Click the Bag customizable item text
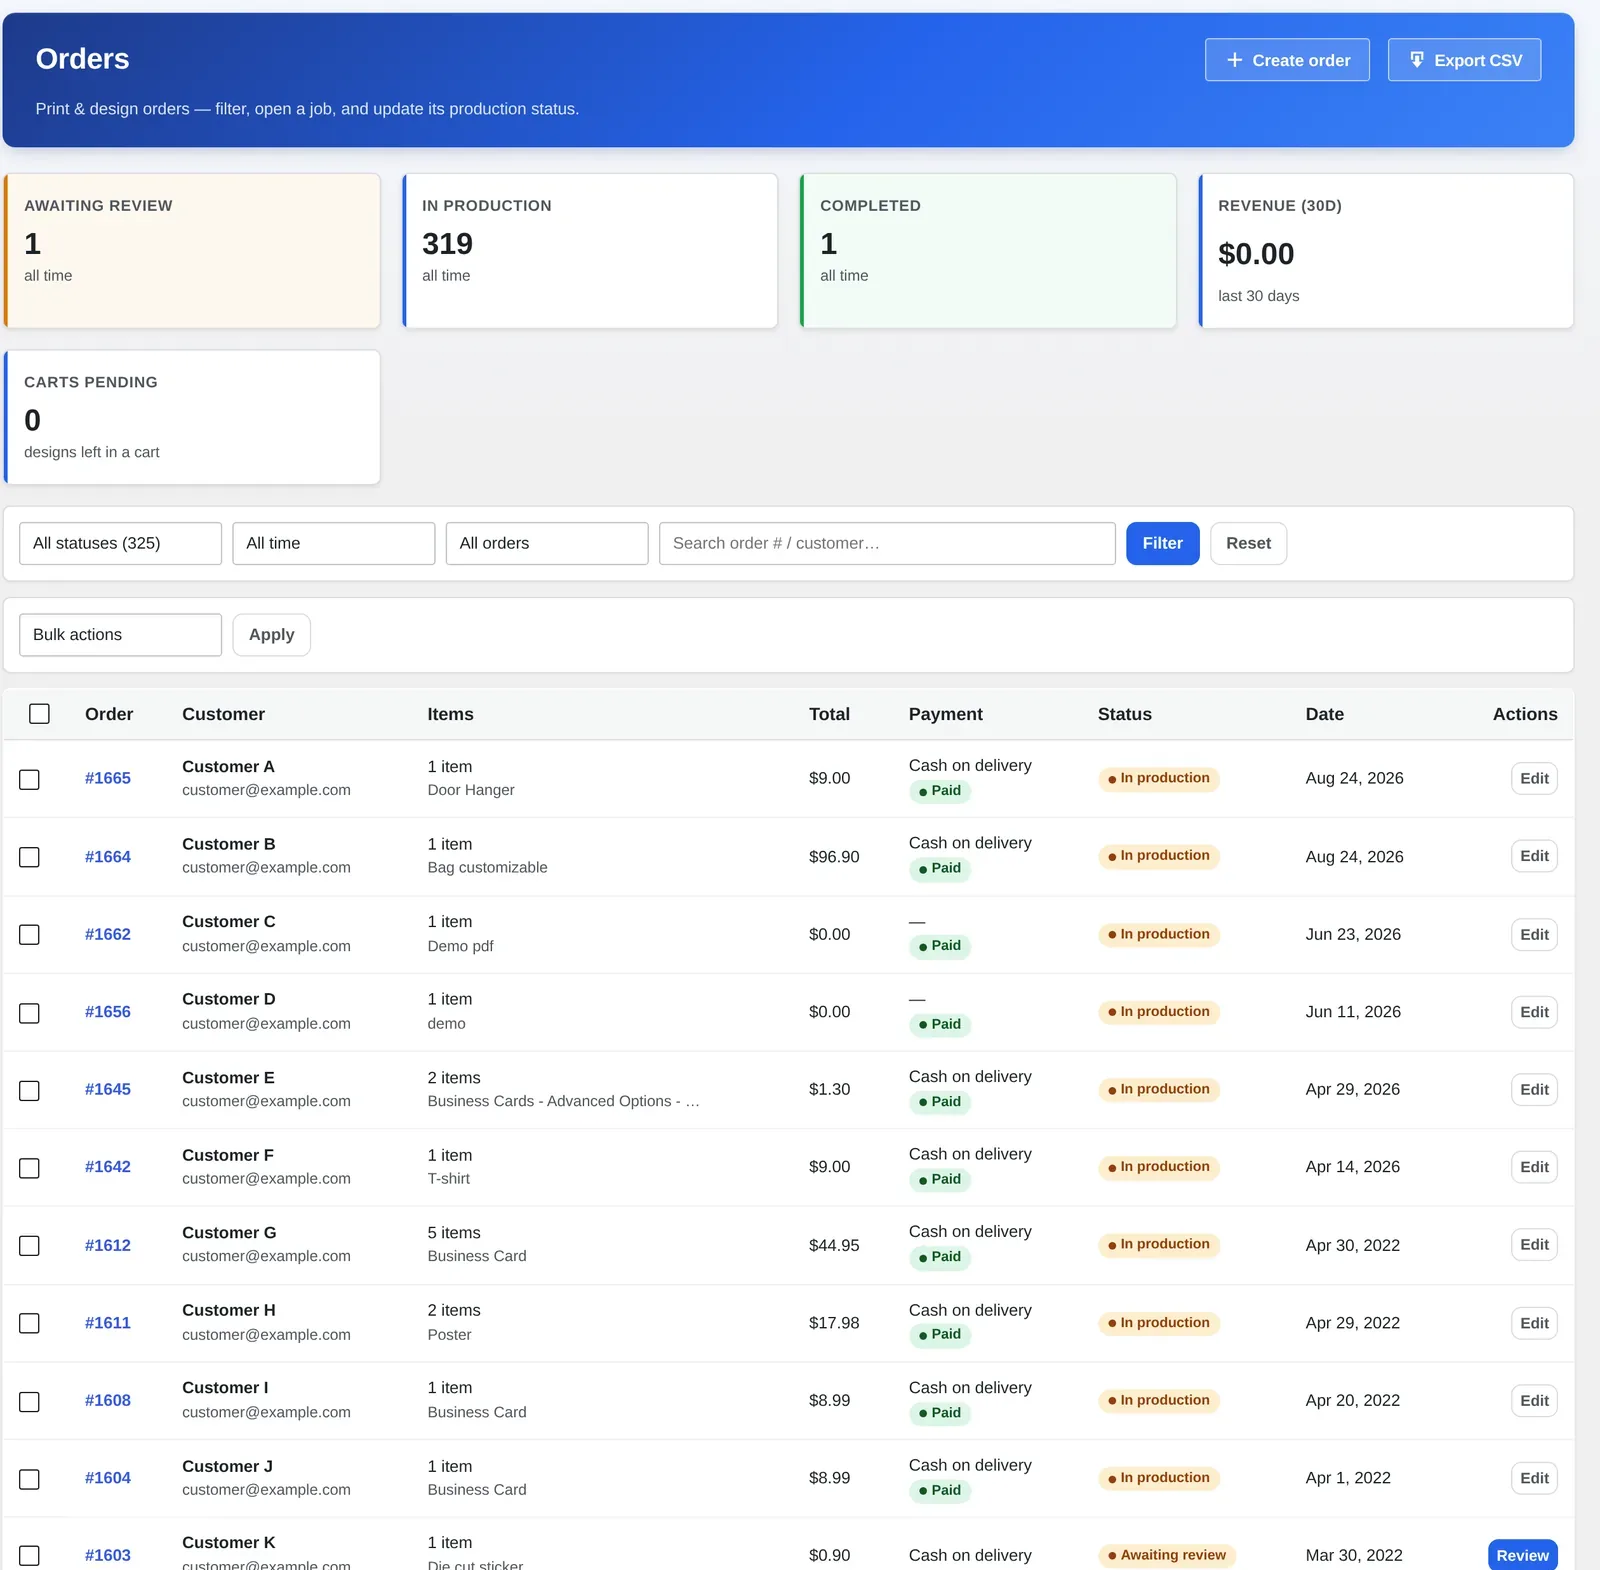1600x1570 pixels. tap(487, 868)
